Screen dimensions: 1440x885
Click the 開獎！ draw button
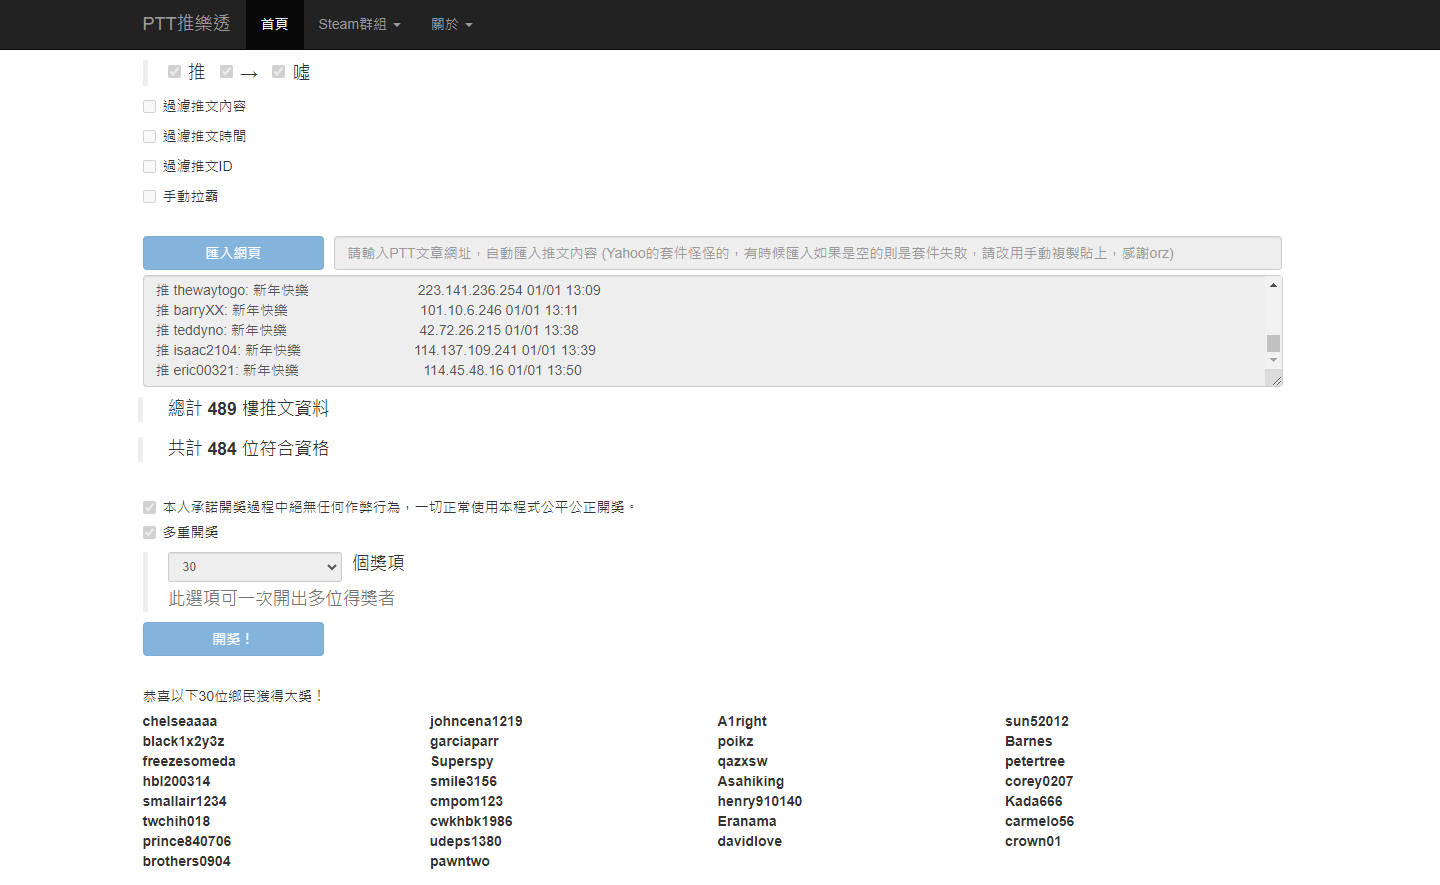[233, 639]
